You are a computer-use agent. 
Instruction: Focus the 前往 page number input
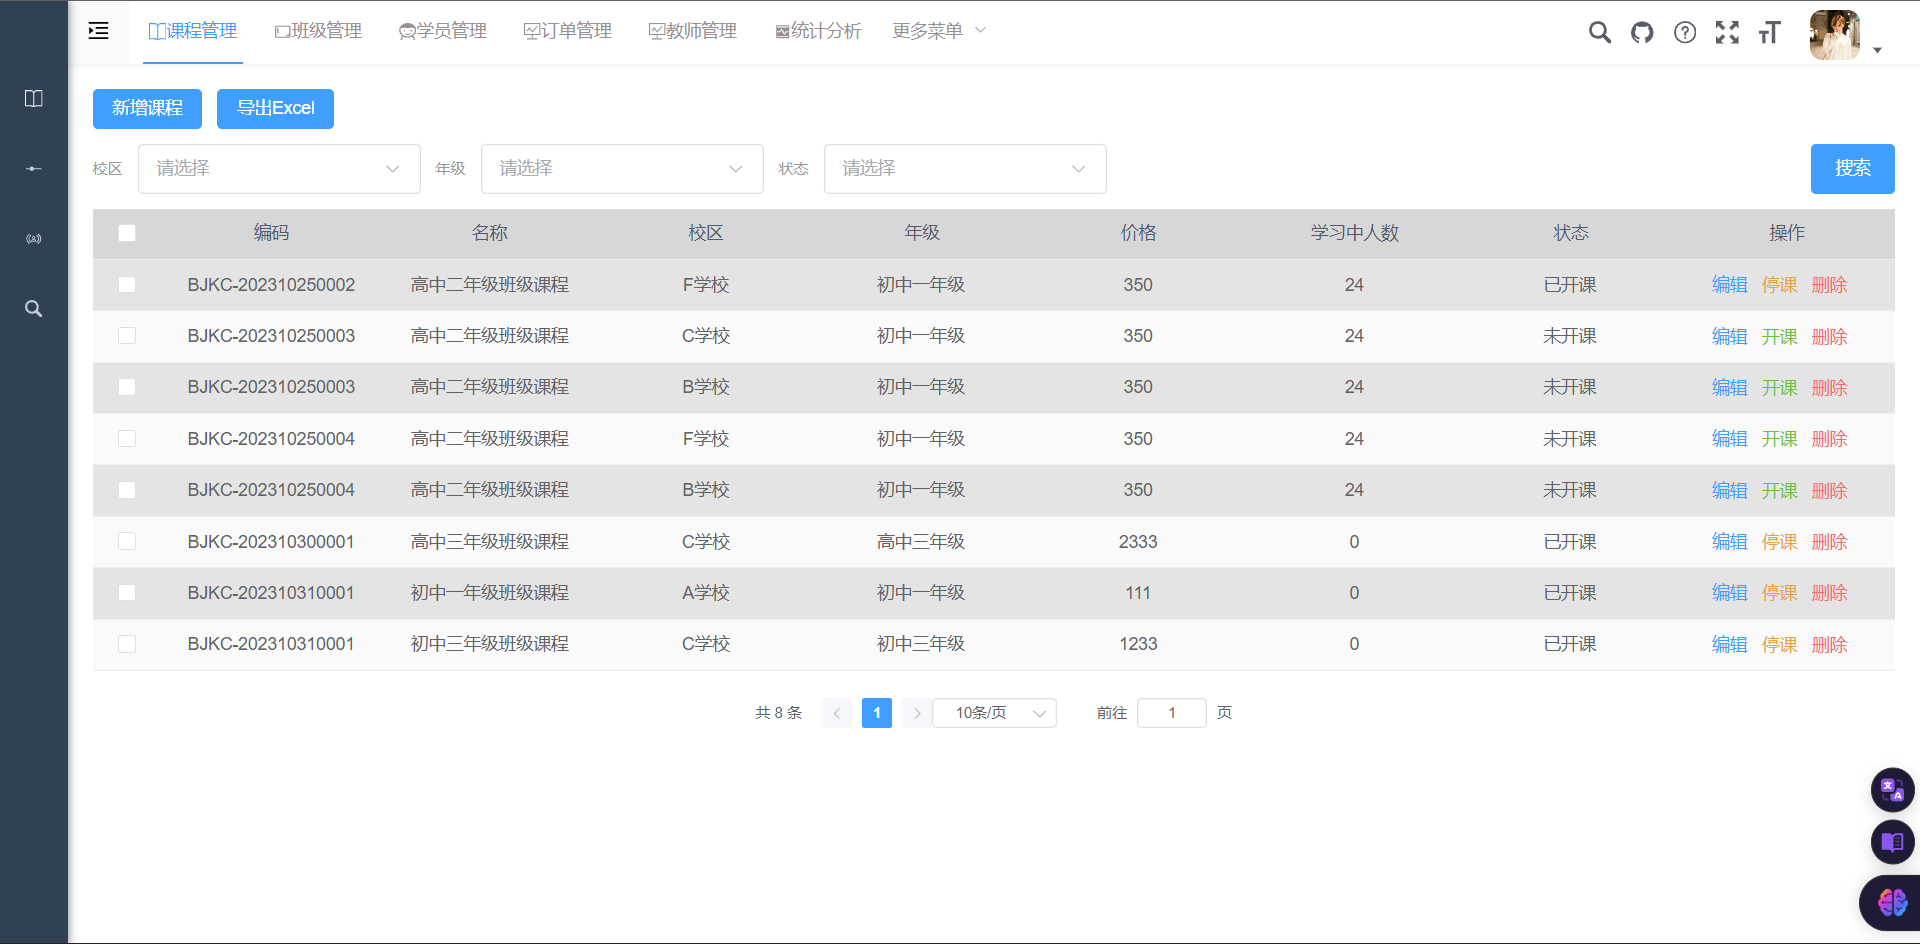[x=1172, y=713]
